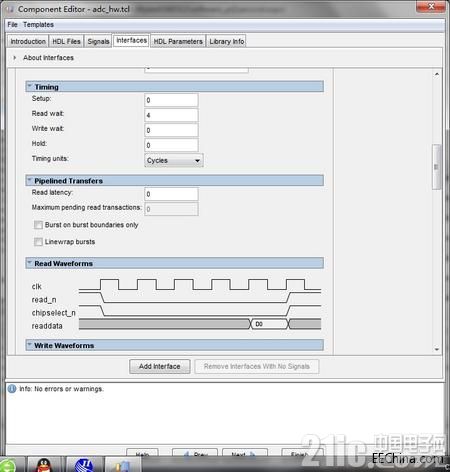Image resolution: width=450 pixels, height=472 pixels.
Task: Enable Burst on burst boundaries only
Action: 38,225
